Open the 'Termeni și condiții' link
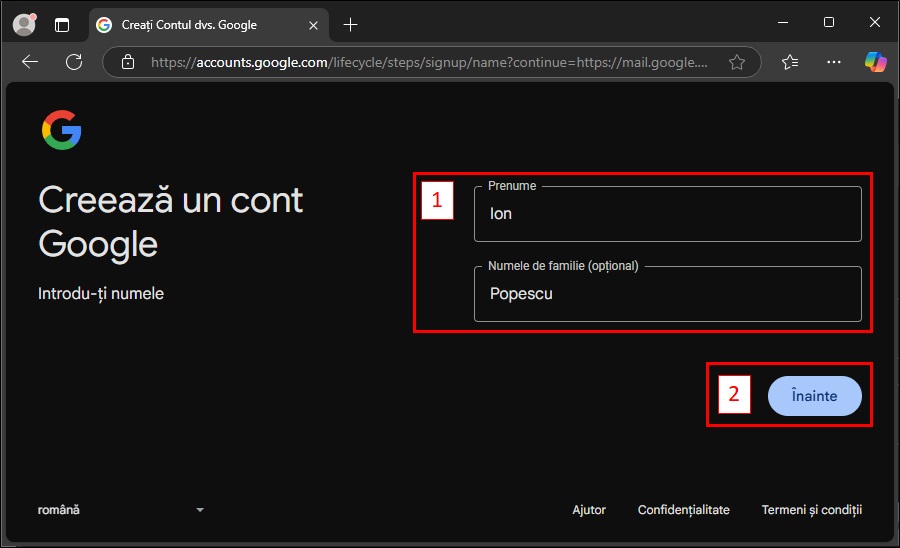This screenshot has width=900, height=548. pyautogui.click(x=811, y=510)
